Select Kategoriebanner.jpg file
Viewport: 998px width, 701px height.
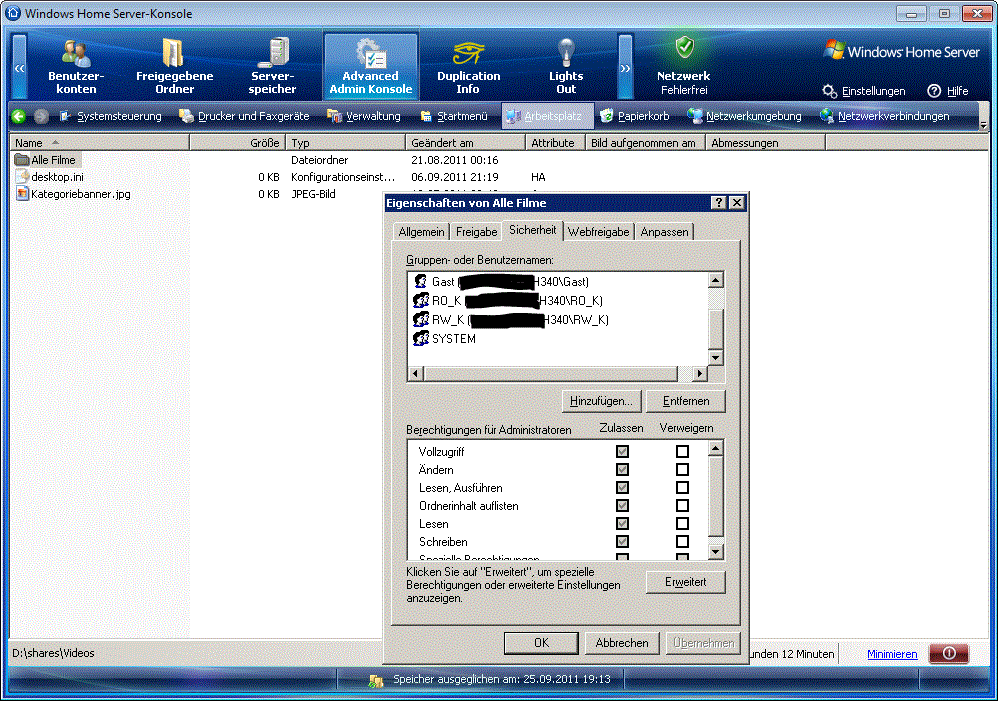click(73, 194)
